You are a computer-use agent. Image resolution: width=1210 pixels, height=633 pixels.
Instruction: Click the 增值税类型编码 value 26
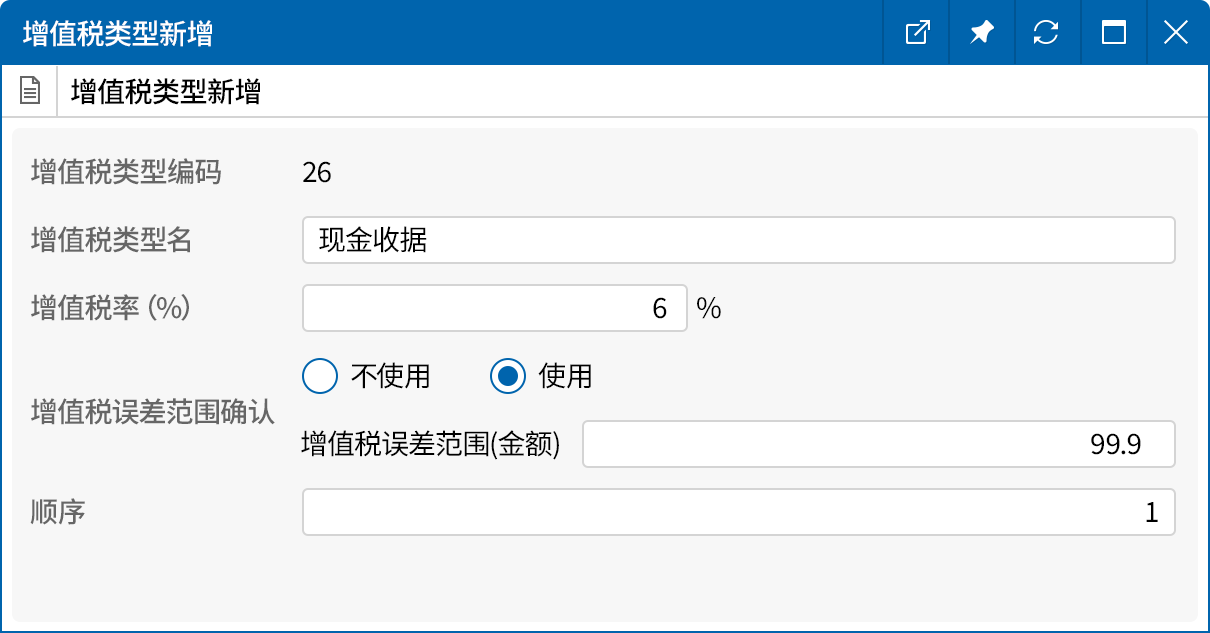pos(316,173)
